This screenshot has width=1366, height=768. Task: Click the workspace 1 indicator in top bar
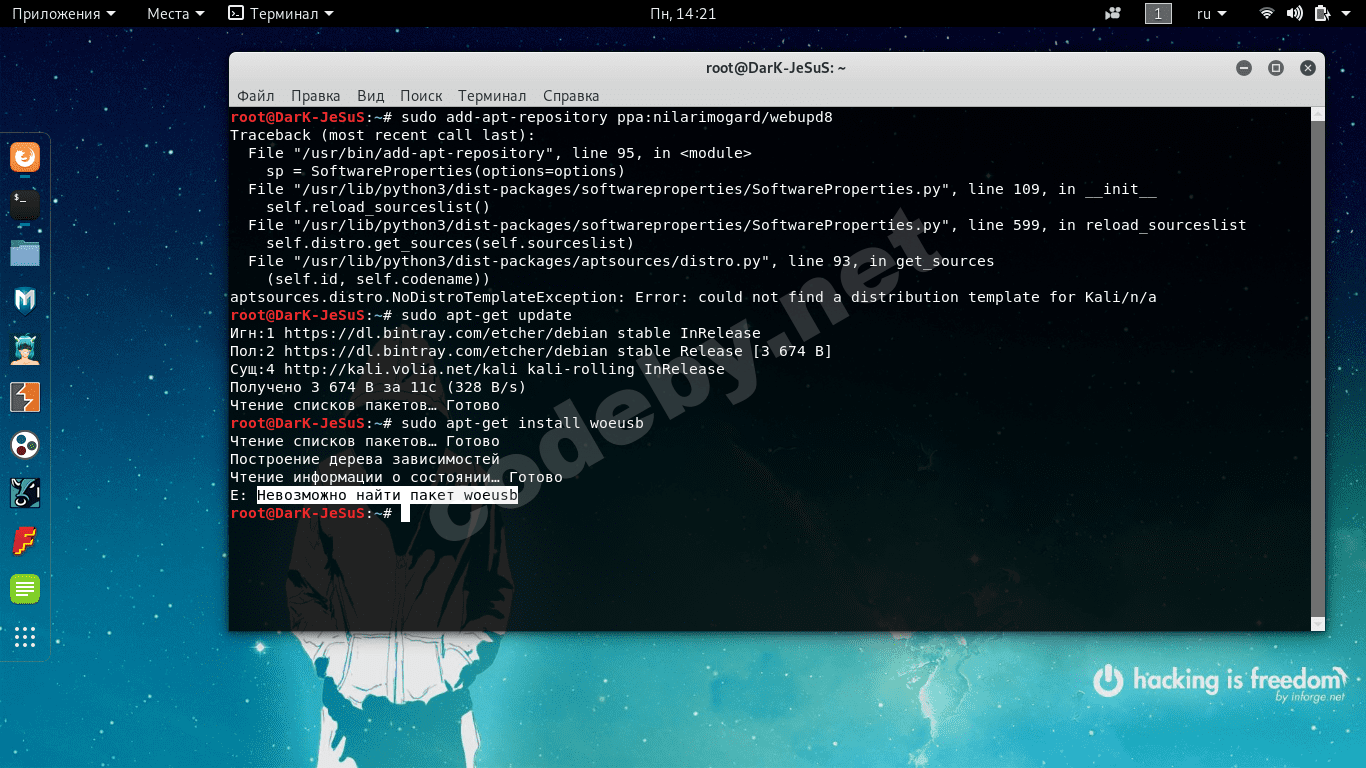click(1158, 14)
